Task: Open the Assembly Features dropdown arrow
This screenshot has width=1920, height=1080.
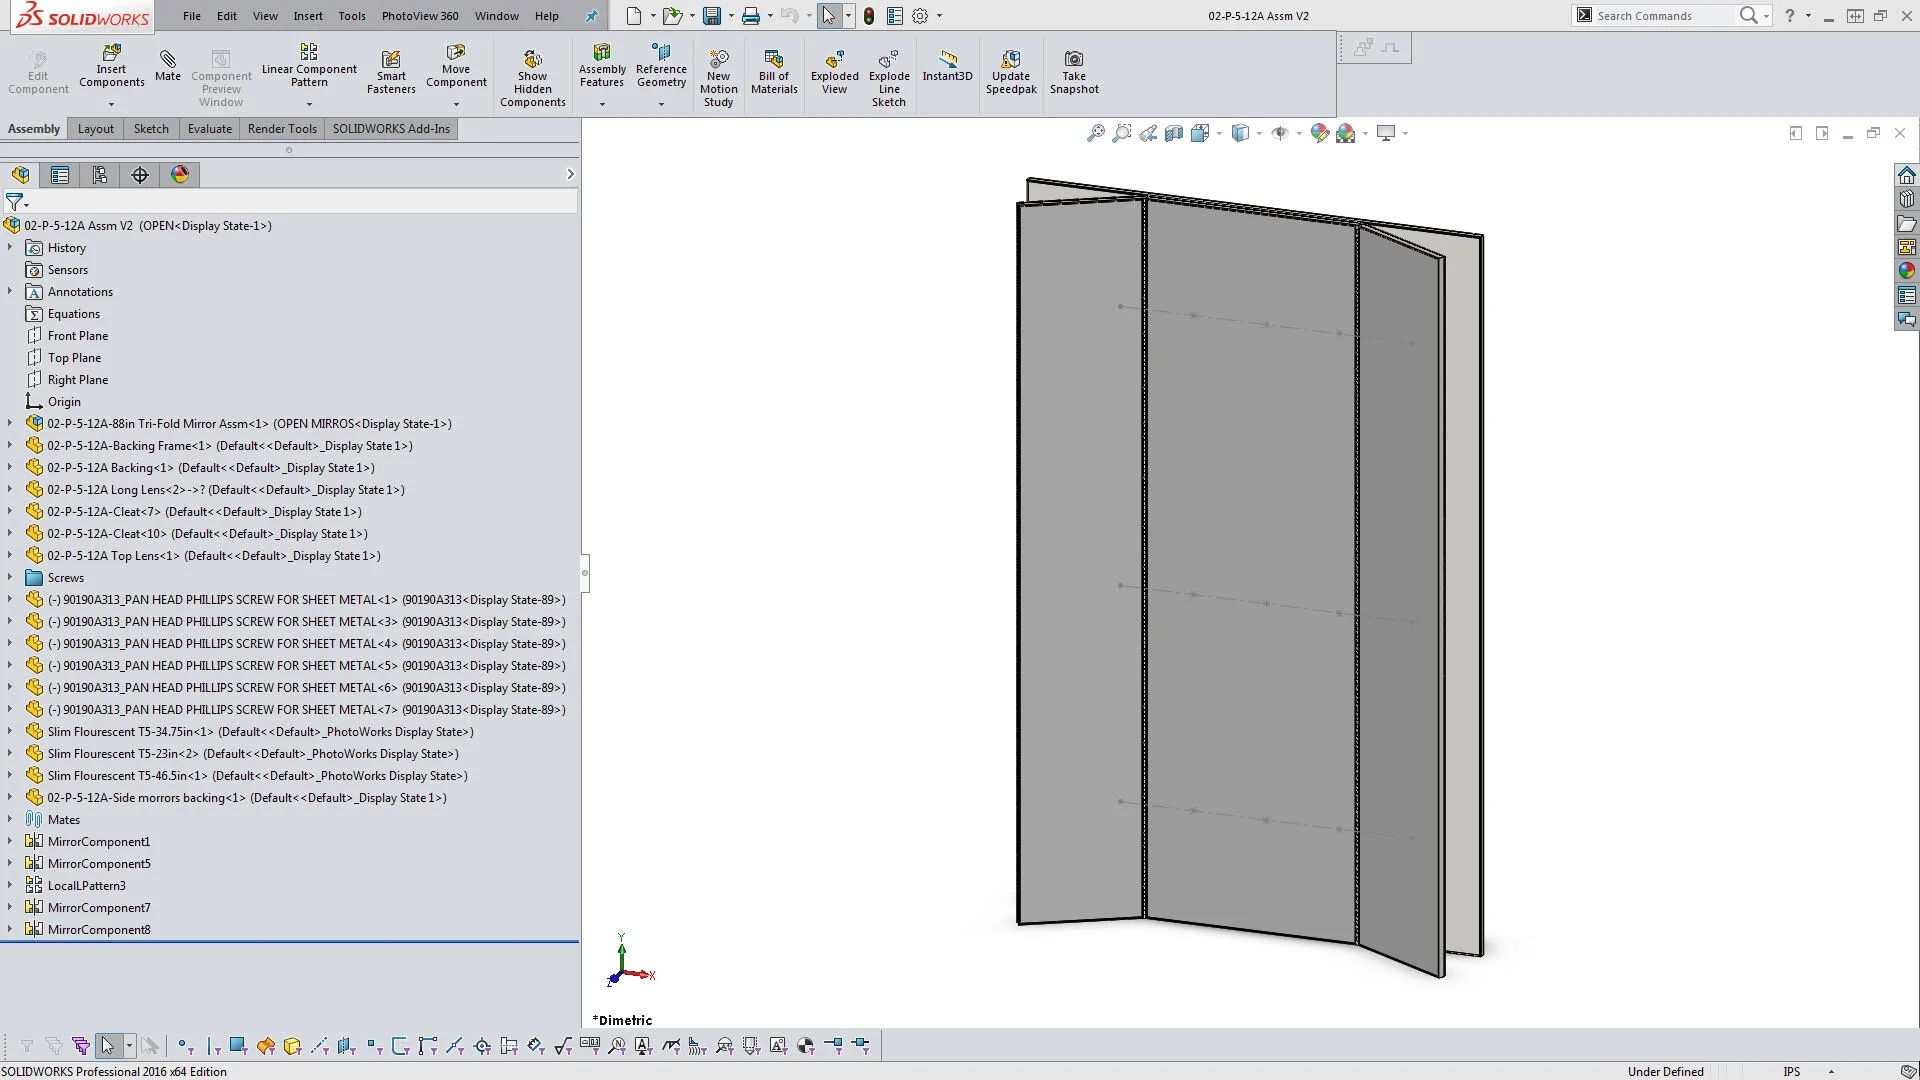Action: pos(602,104)
